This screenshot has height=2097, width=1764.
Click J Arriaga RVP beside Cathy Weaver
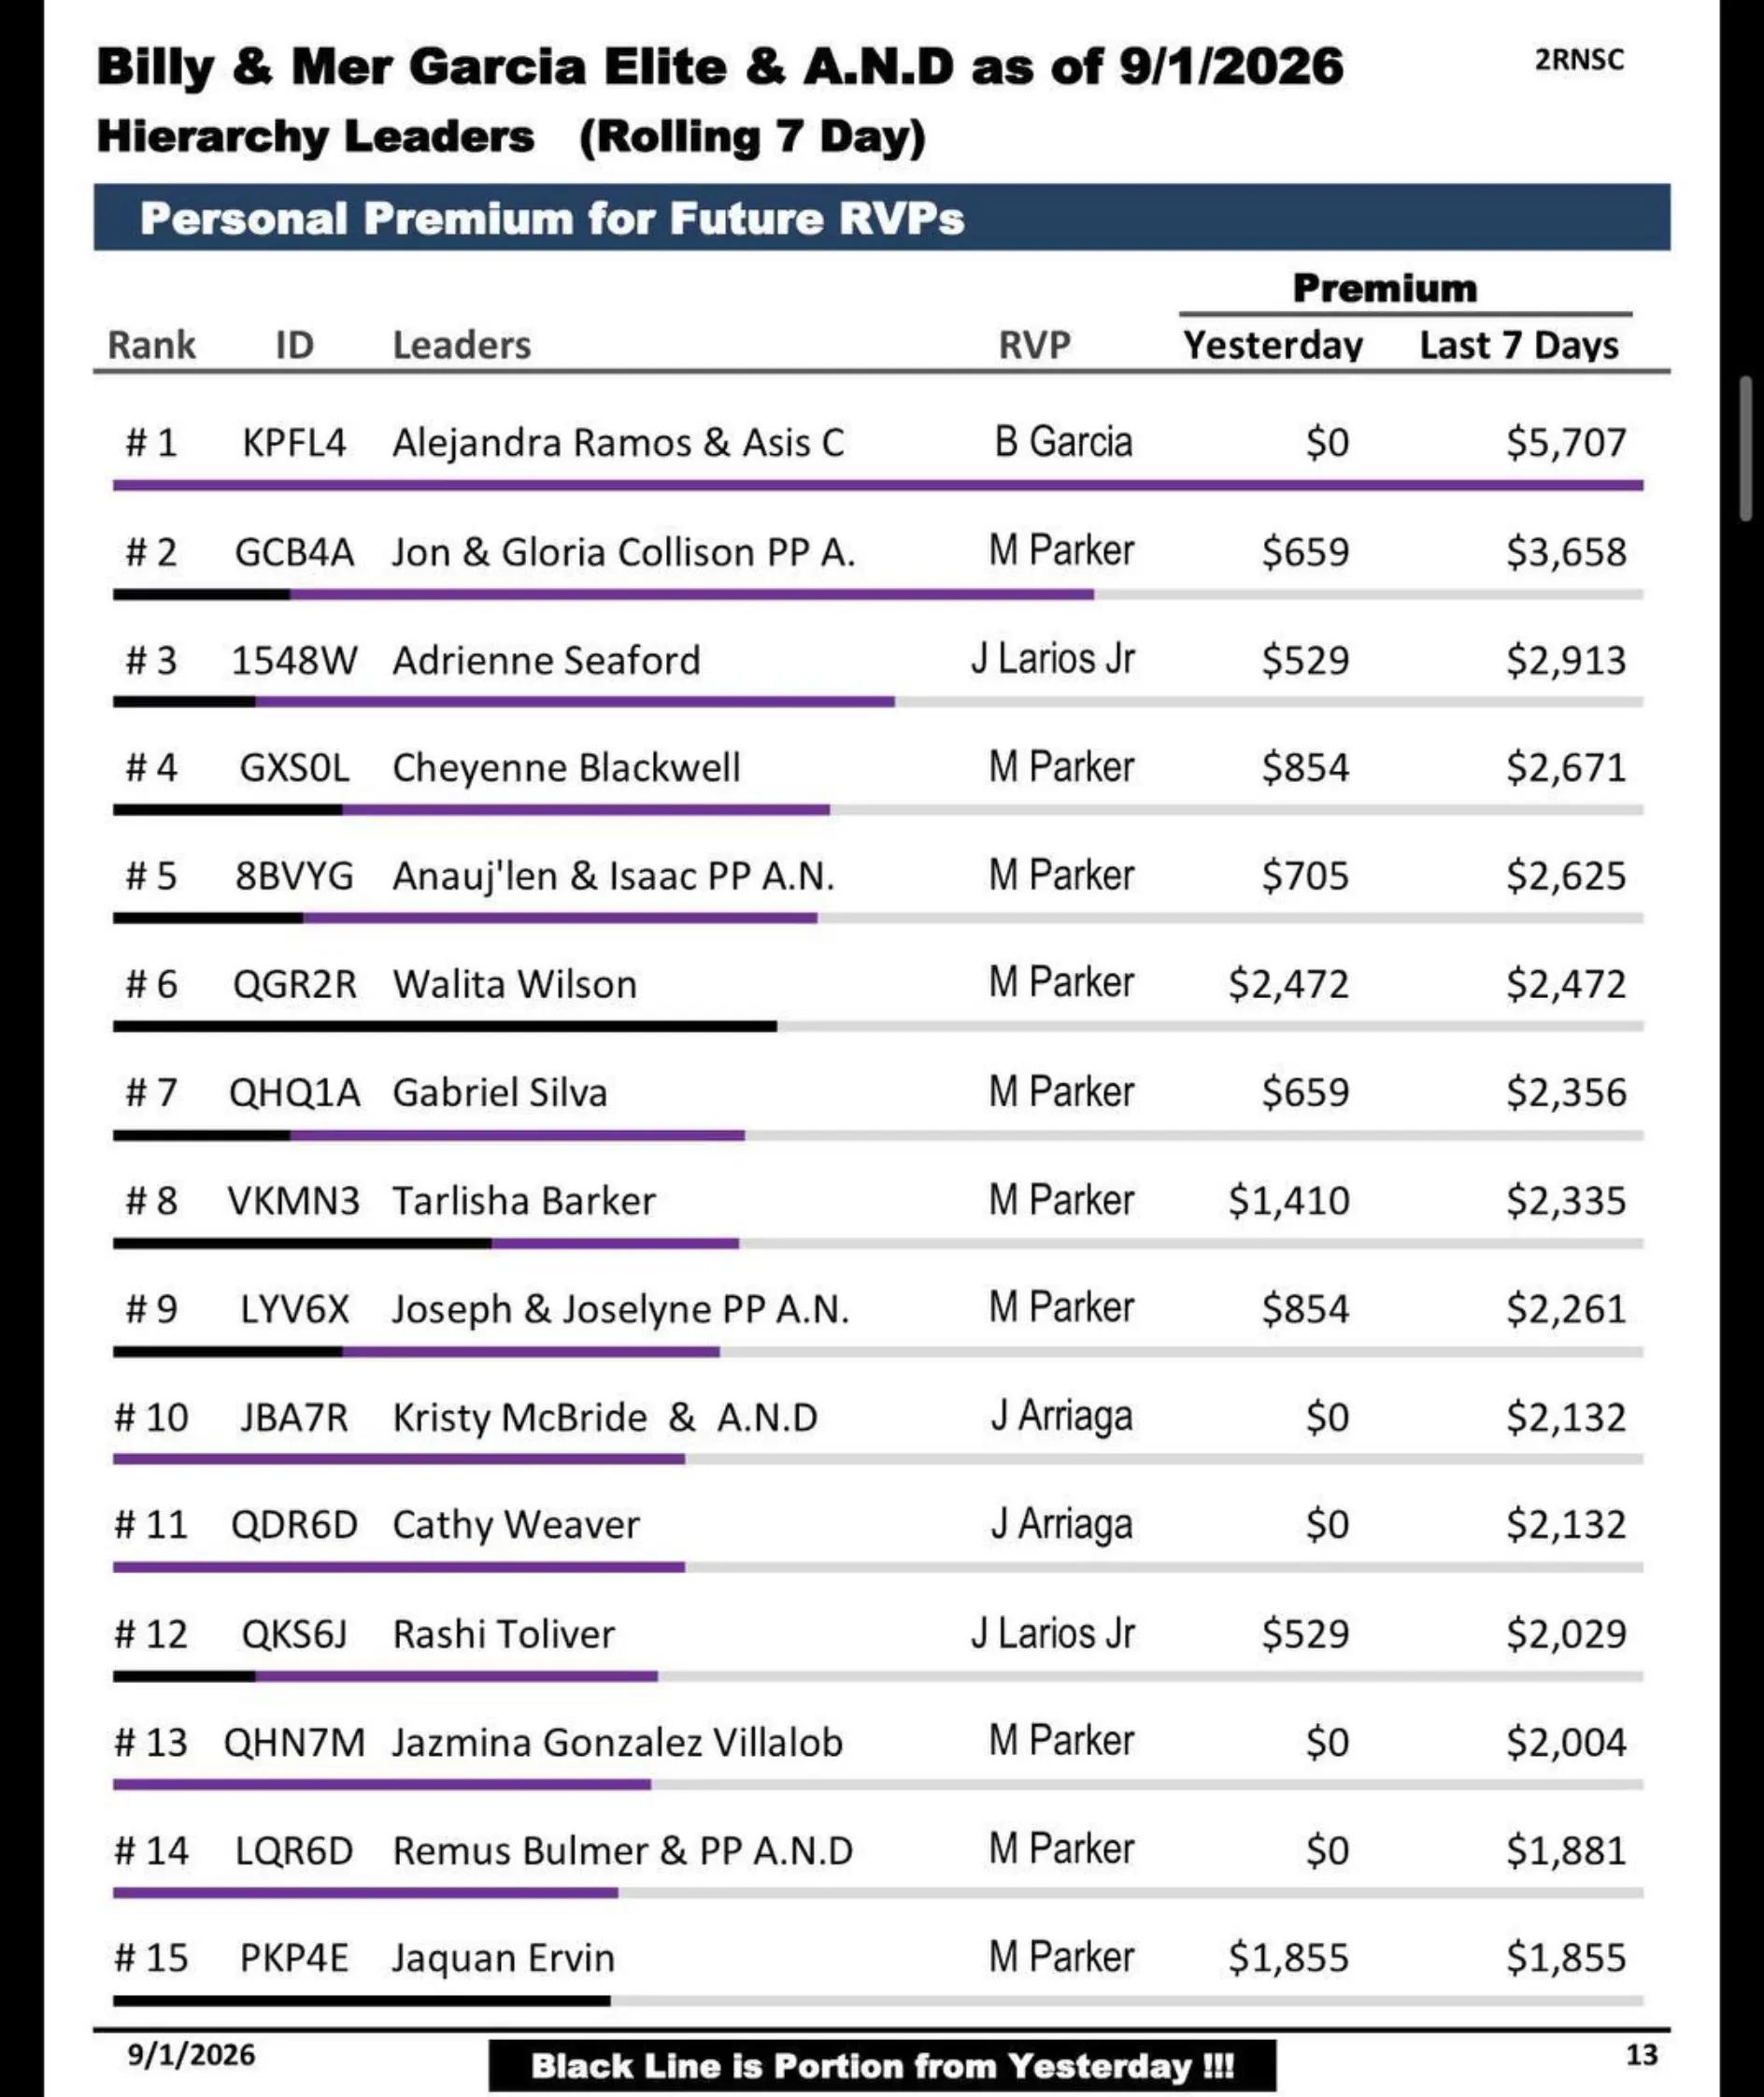click(x=1061, y=1524)
